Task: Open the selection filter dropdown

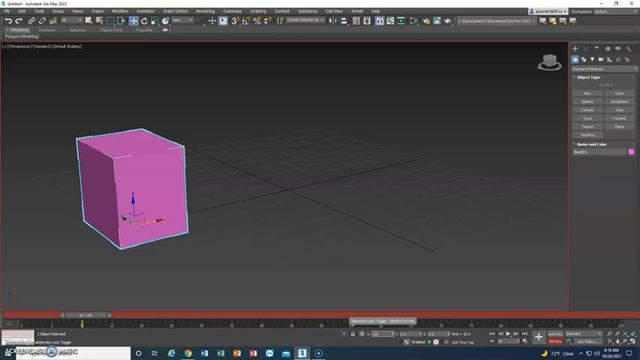Action: click(71, 20)
